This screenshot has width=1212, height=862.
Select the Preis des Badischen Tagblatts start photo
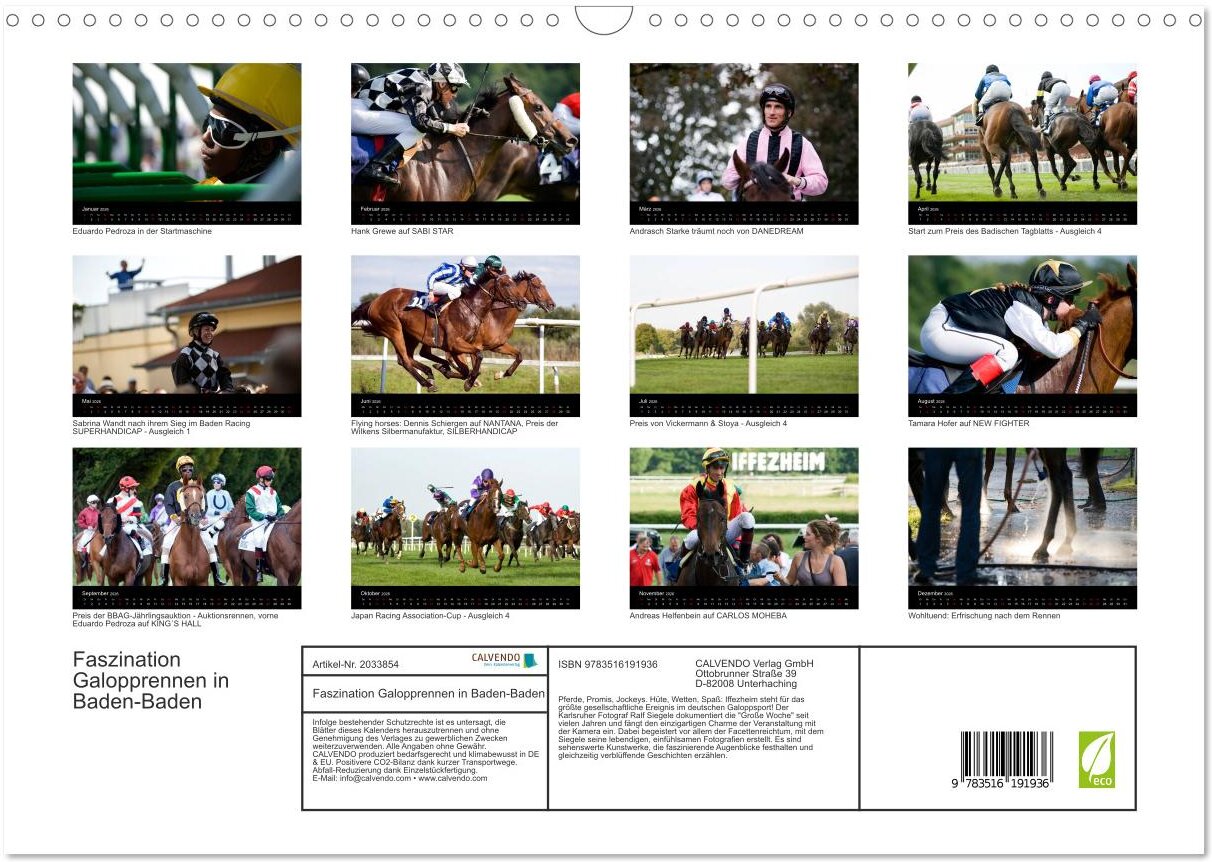pyautogui.click(x=1022, y=133)
